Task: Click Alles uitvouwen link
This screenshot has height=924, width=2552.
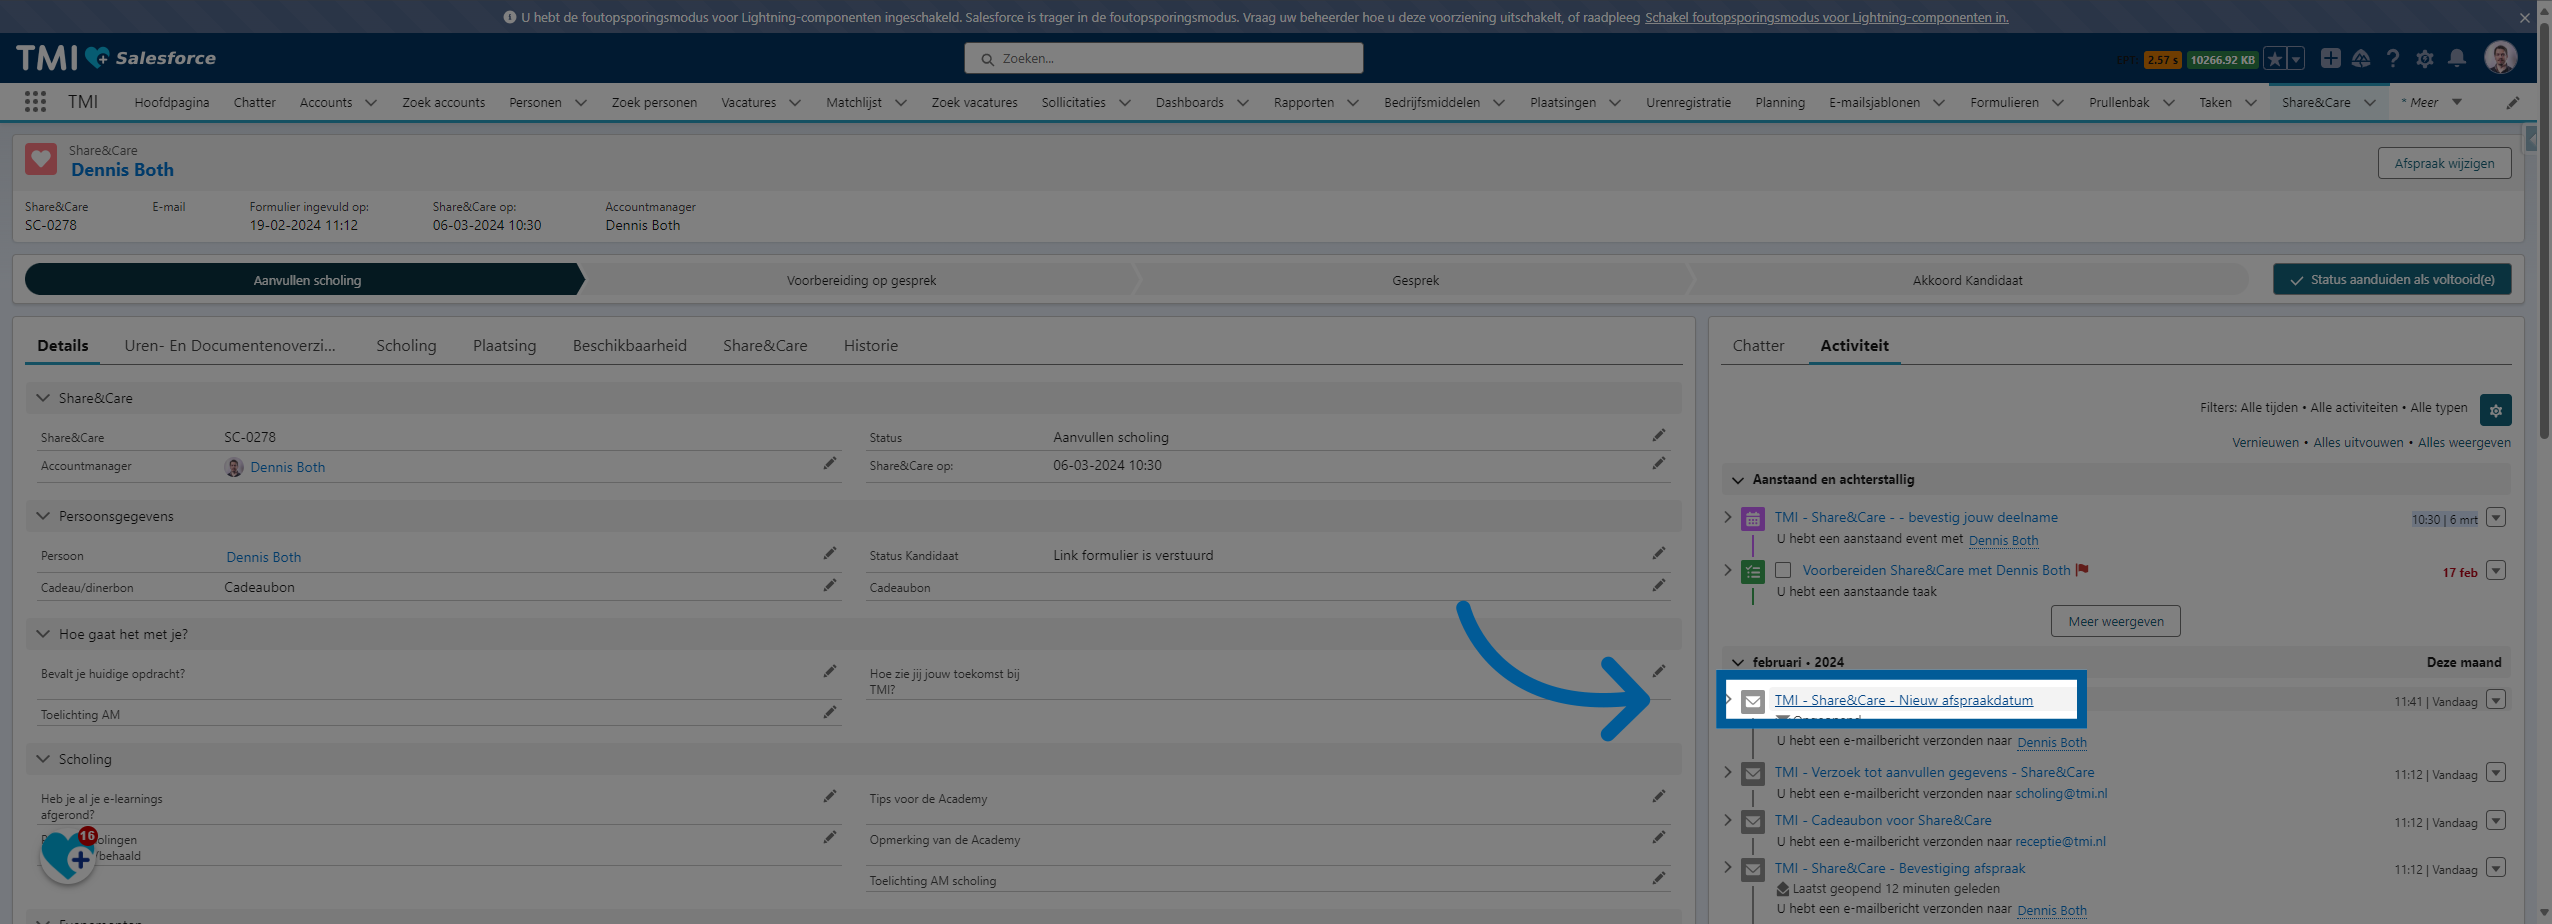Action: 2358,443
